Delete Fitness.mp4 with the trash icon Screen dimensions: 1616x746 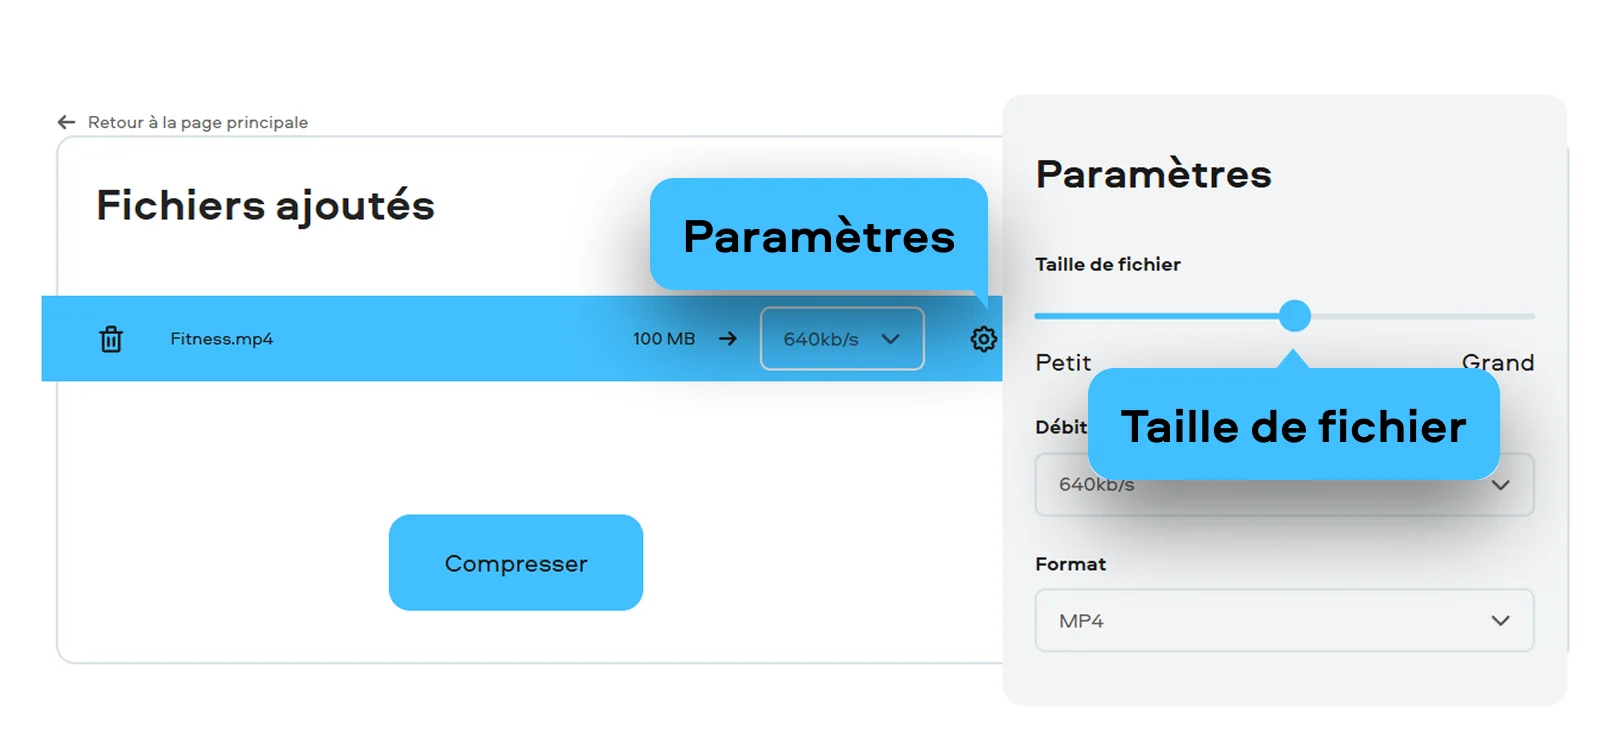111,339
